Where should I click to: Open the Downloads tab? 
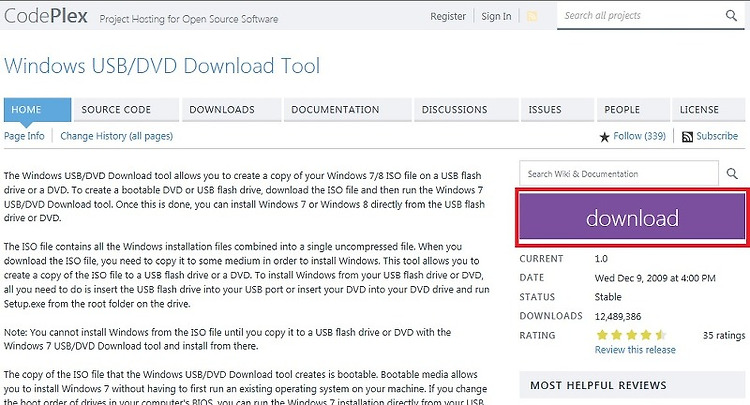(232, 109)
